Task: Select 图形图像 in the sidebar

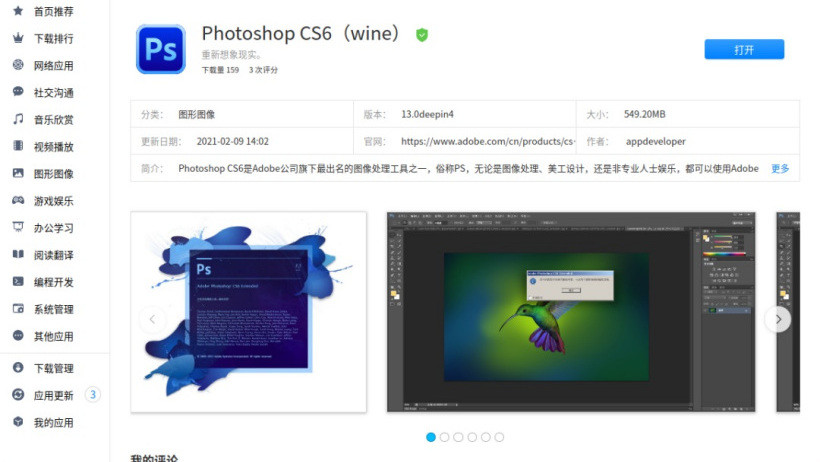Action: point(54,174)
